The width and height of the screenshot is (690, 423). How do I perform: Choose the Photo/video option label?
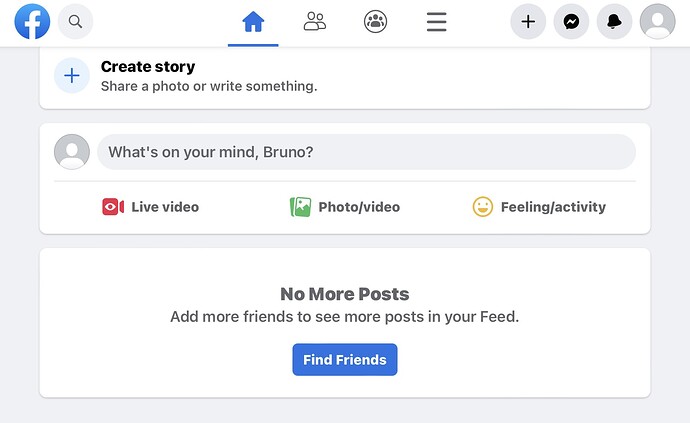359,207
